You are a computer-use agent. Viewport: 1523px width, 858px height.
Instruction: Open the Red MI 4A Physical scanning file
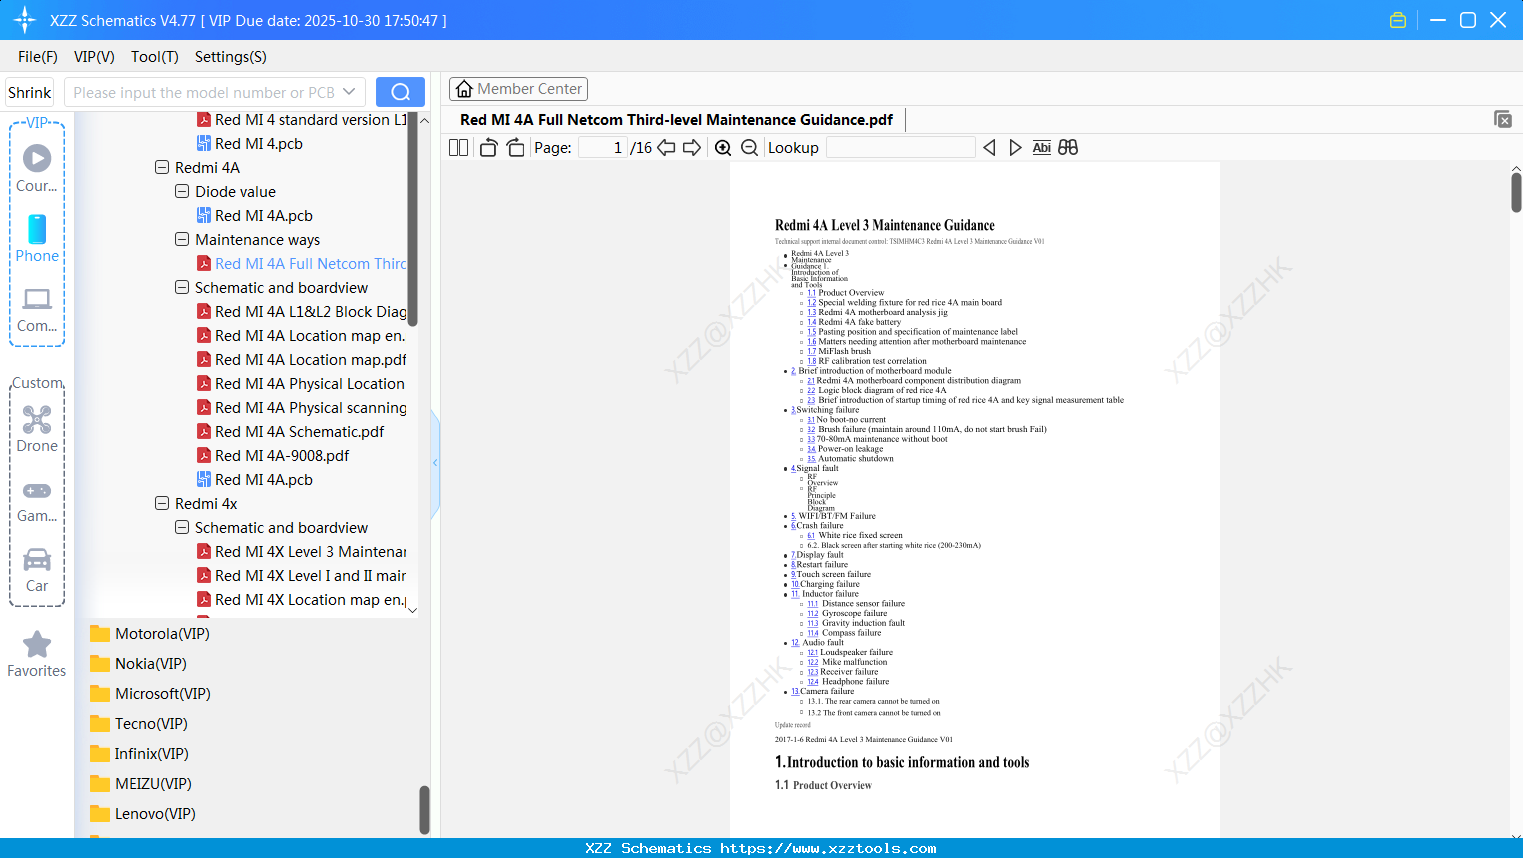point(302,407)
